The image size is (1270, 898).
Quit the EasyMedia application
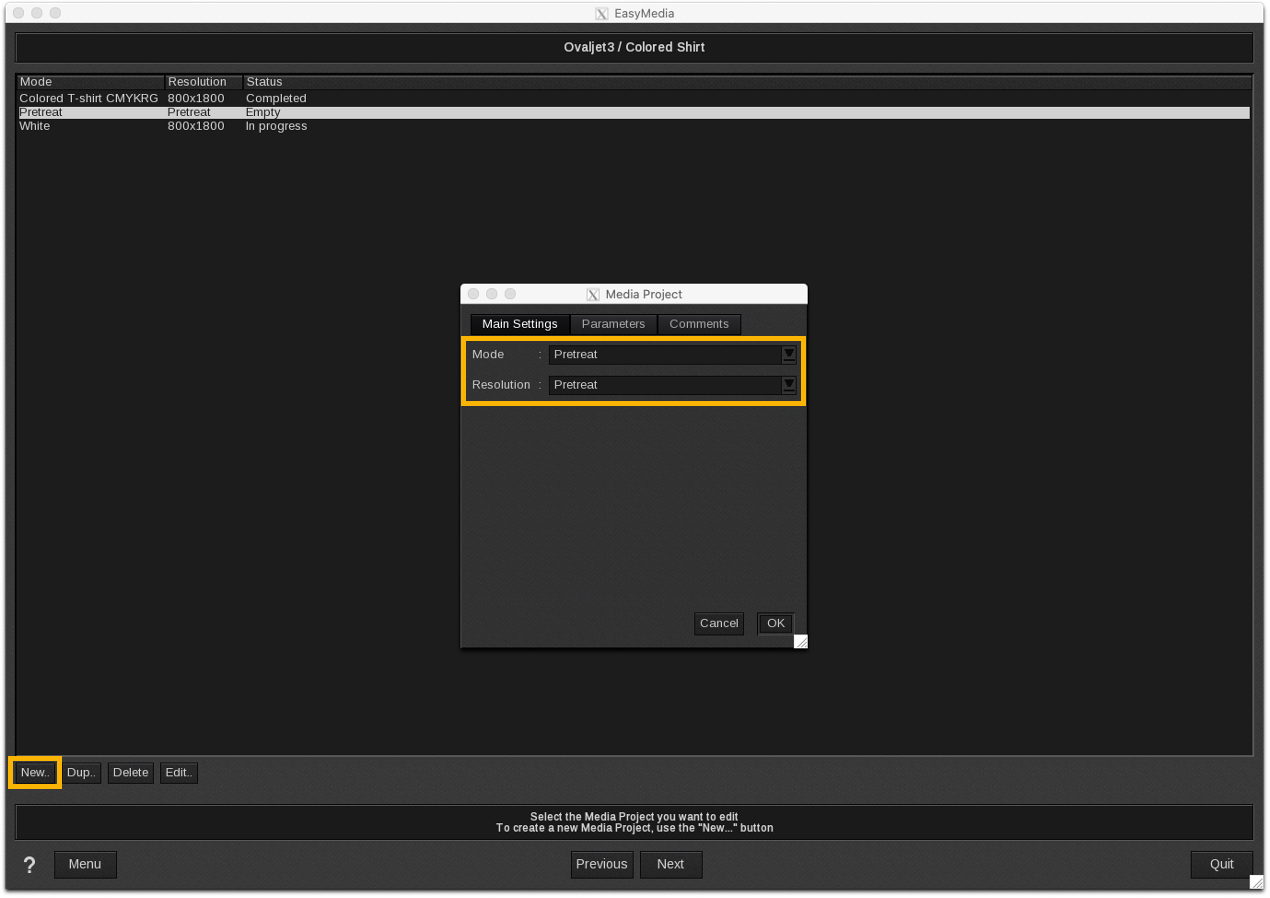pyautogui.click(x=1221, y=864)
